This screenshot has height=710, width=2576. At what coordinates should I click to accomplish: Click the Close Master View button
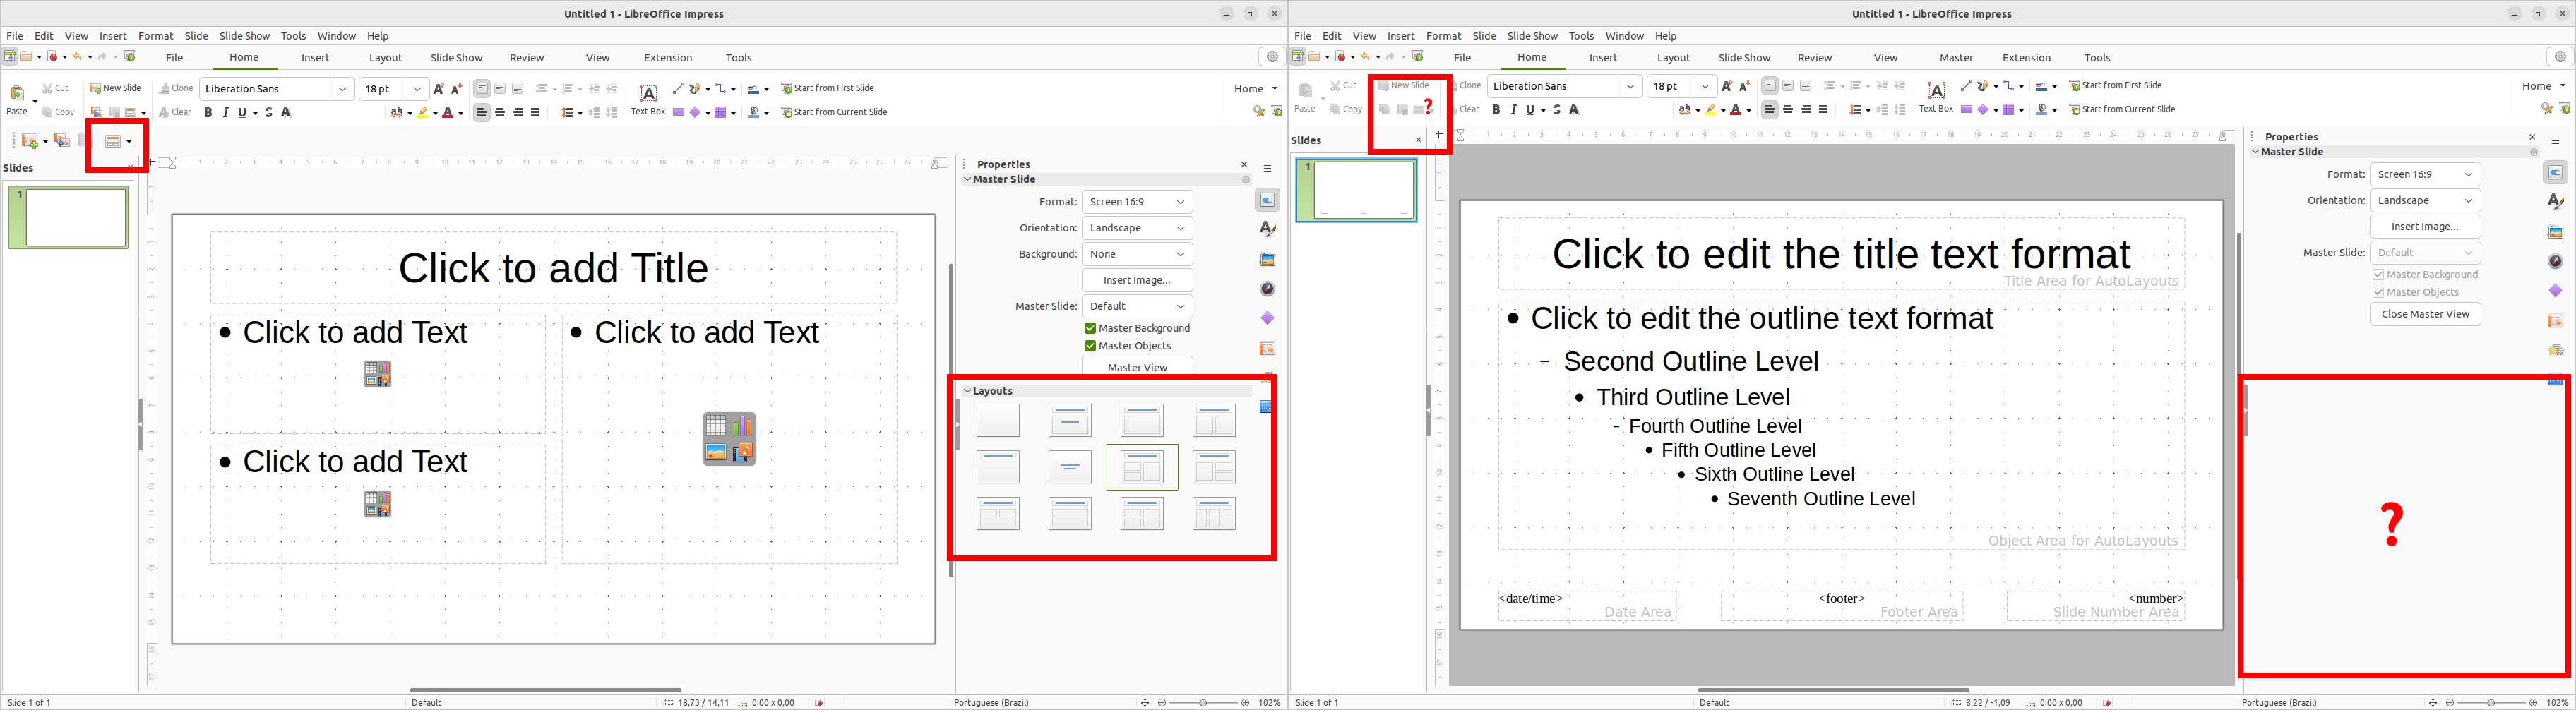2424,313
